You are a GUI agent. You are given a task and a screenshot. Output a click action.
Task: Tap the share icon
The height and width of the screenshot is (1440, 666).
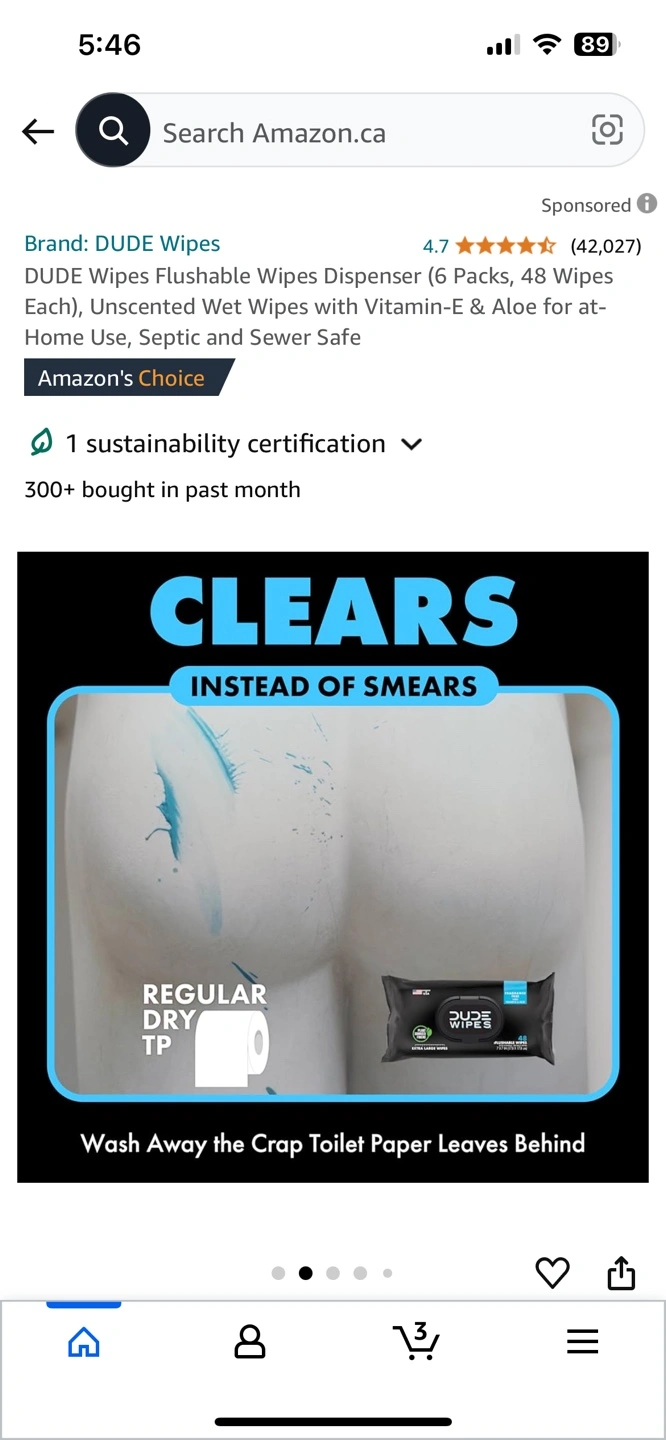click(621, 1272)
